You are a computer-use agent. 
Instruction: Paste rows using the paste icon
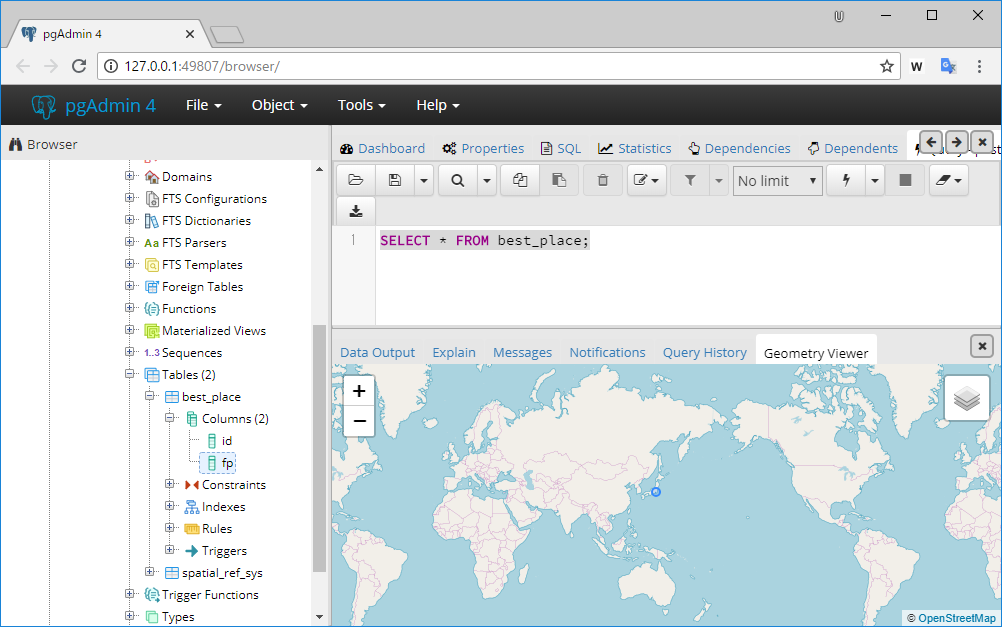pos(558,180)
